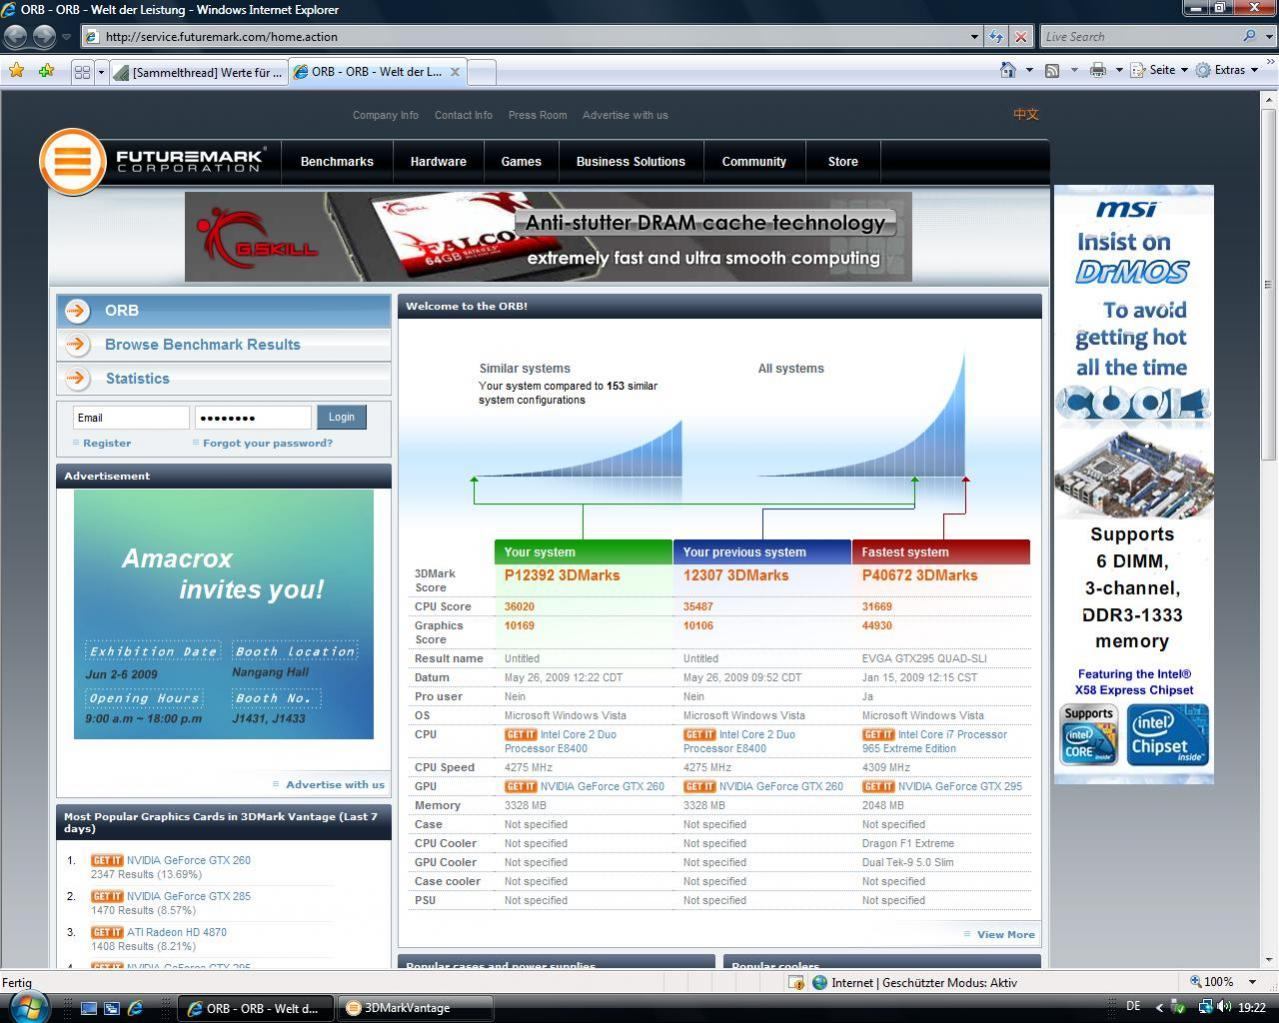Click the browser Forward arrow button

pyautogui.click(x=44, y=36)
